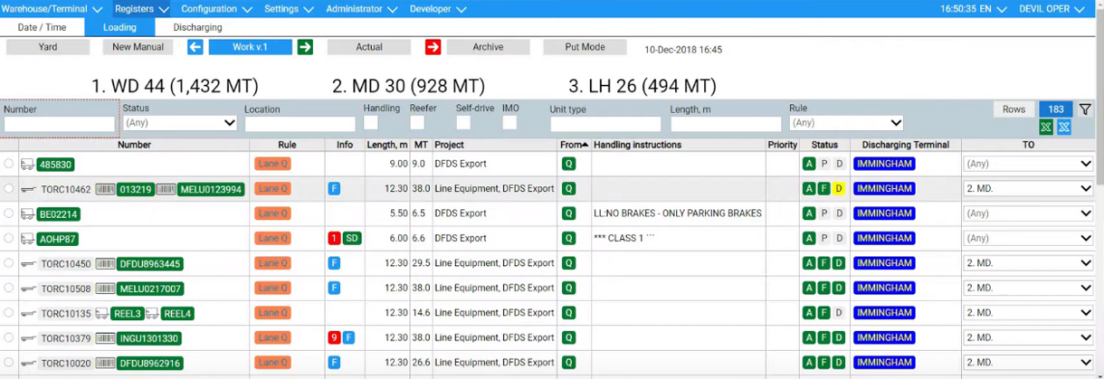Screen dimensions: 1104x379
Task: Click the SD info badge on AOHP87
Action: [x=352, y=238]
